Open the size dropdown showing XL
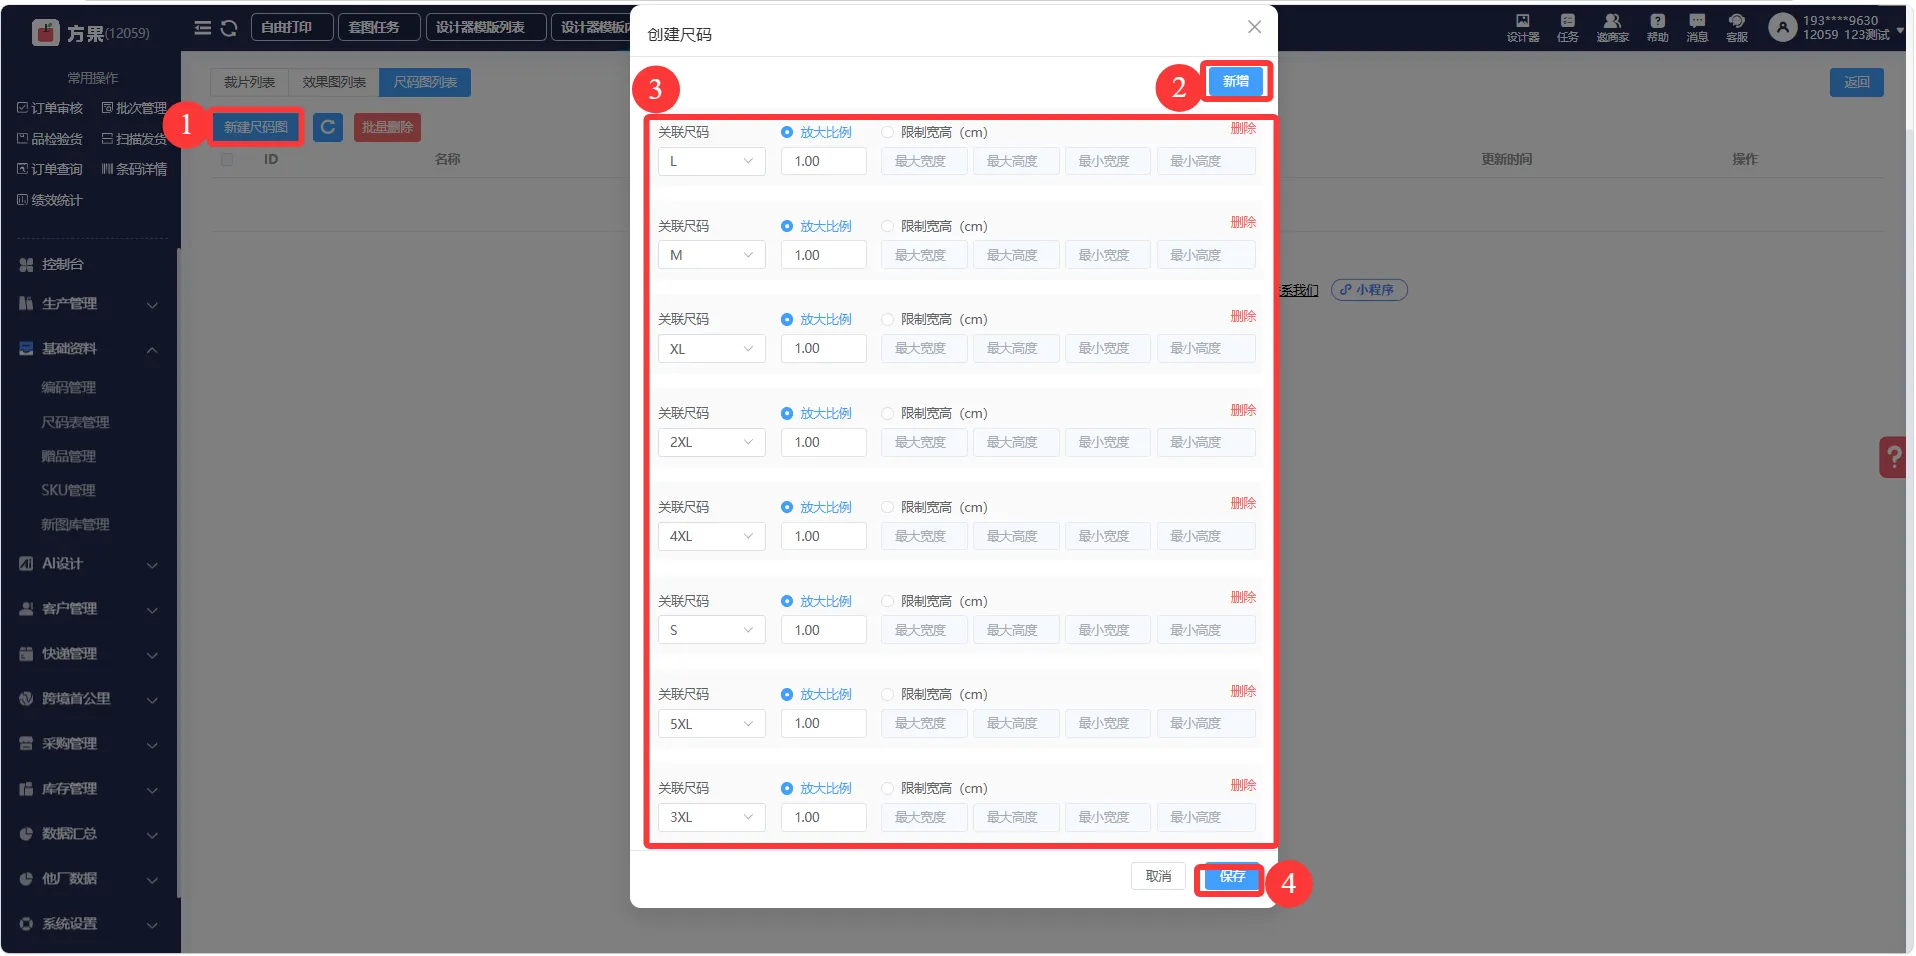The image size is (1916, 956). [711, 349]
